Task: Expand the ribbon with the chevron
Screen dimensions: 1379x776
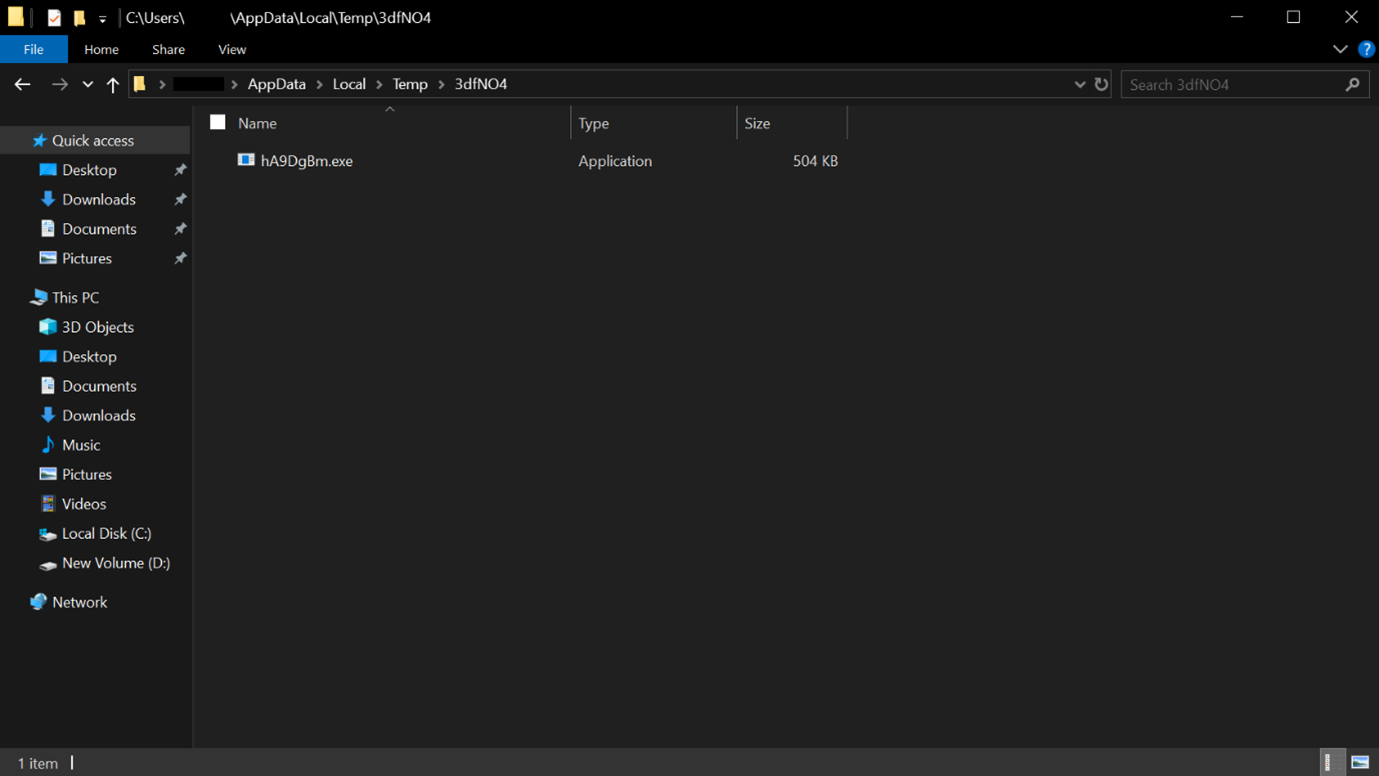Action: pyautogui.click(x=1340, y=49)
